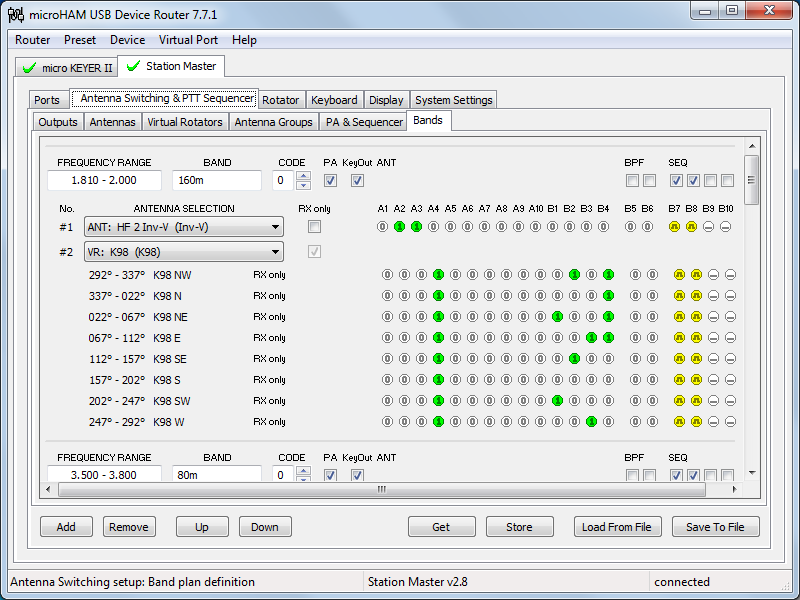Click the green checkmark icon on micro KEYER II tab
Viewport: 800px width, 600px height.
tap(29, 68)
